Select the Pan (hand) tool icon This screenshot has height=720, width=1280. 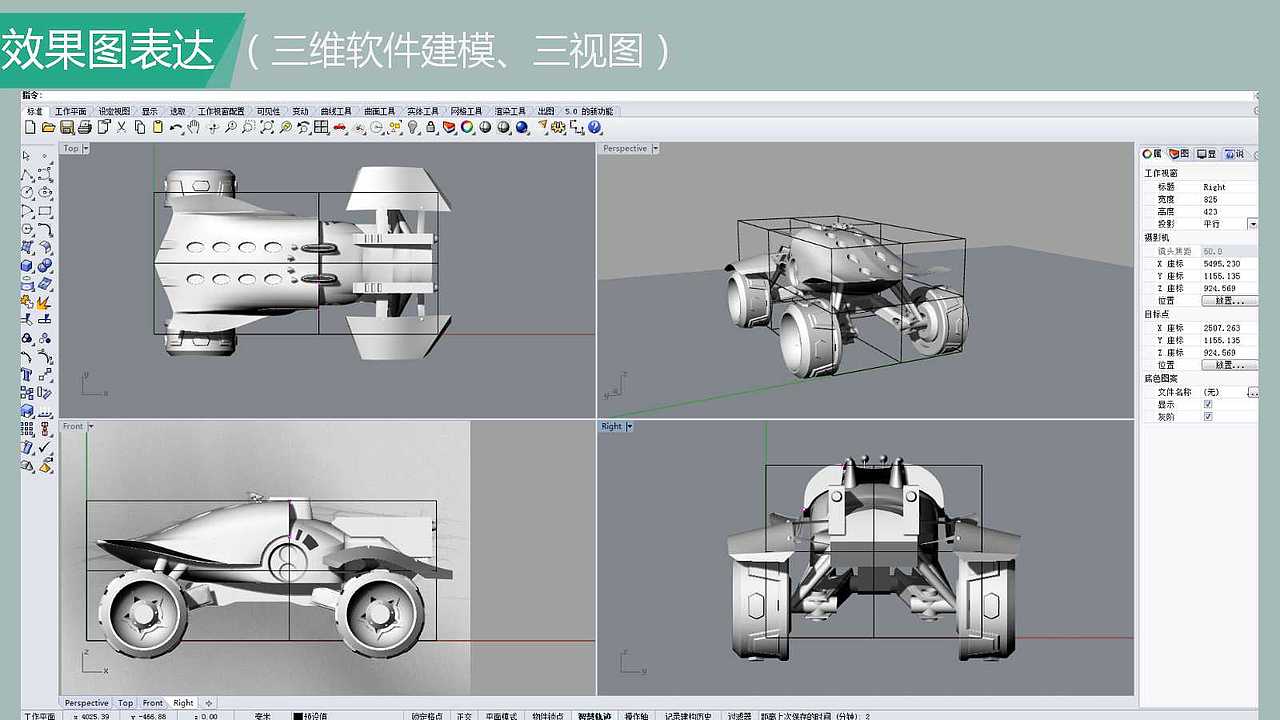(194, 128)
